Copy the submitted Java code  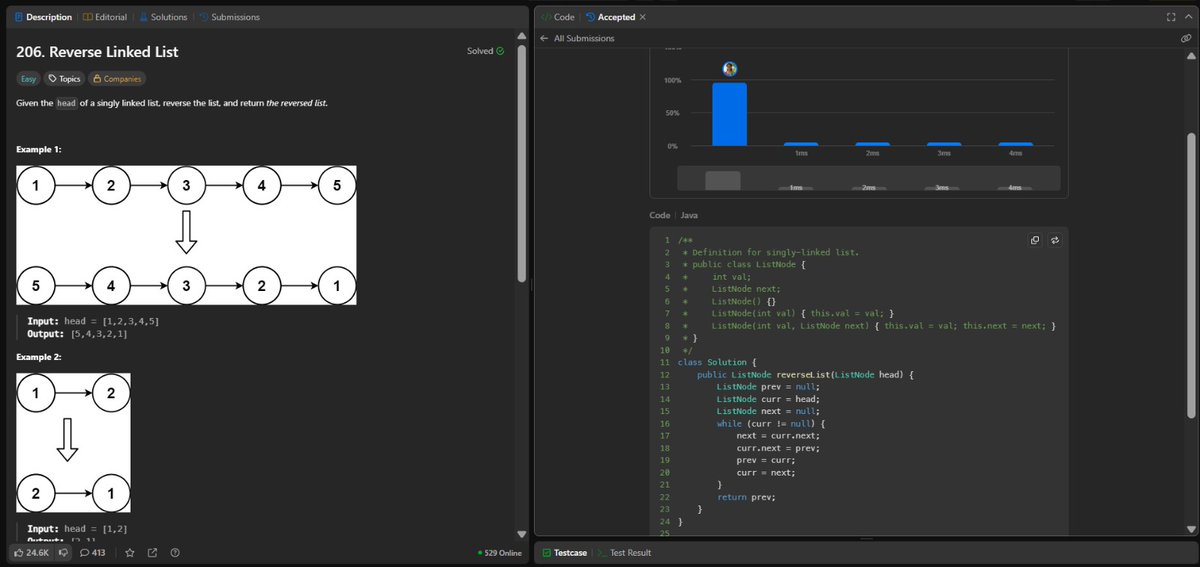point(1035,240)
